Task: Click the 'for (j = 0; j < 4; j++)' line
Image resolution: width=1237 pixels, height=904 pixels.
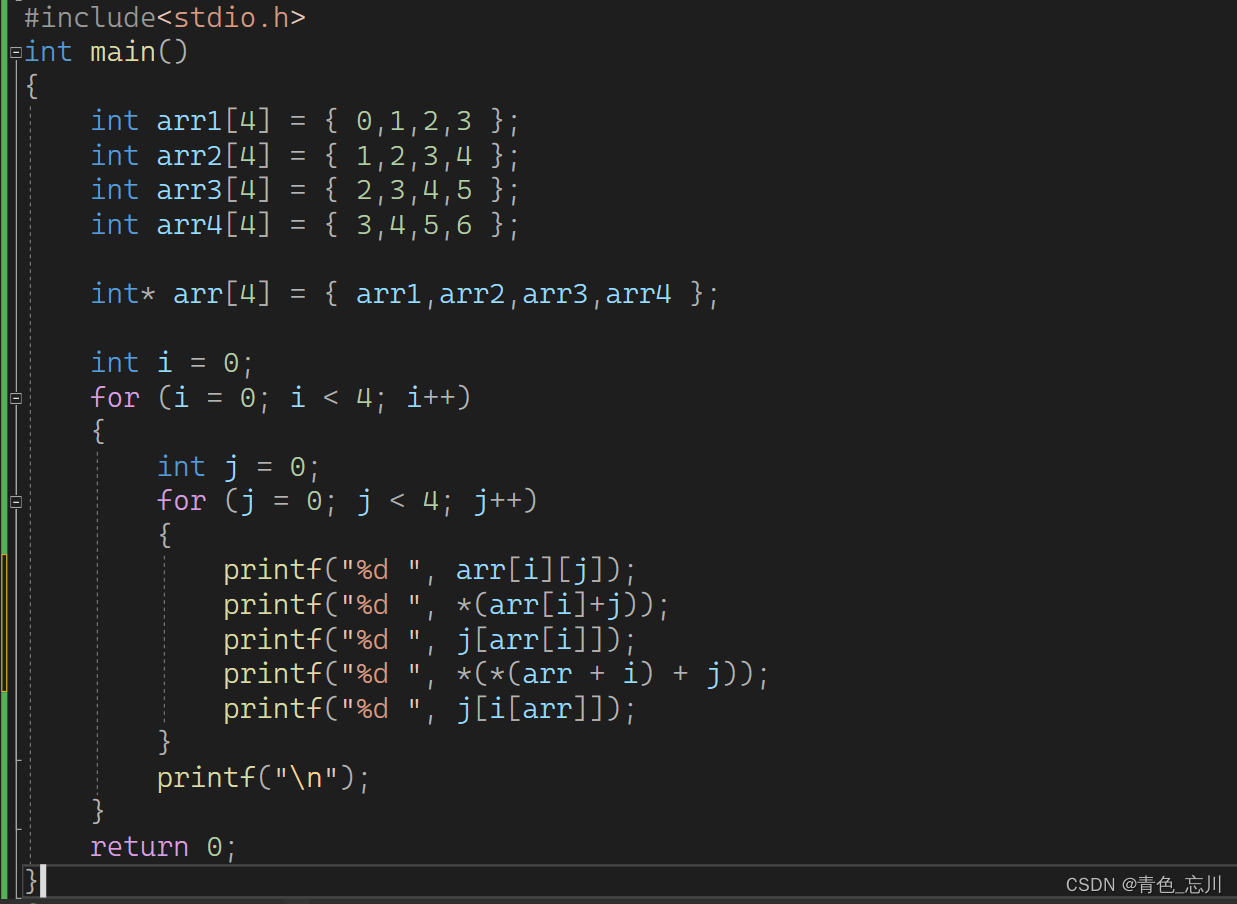Action: coord(348,501)
